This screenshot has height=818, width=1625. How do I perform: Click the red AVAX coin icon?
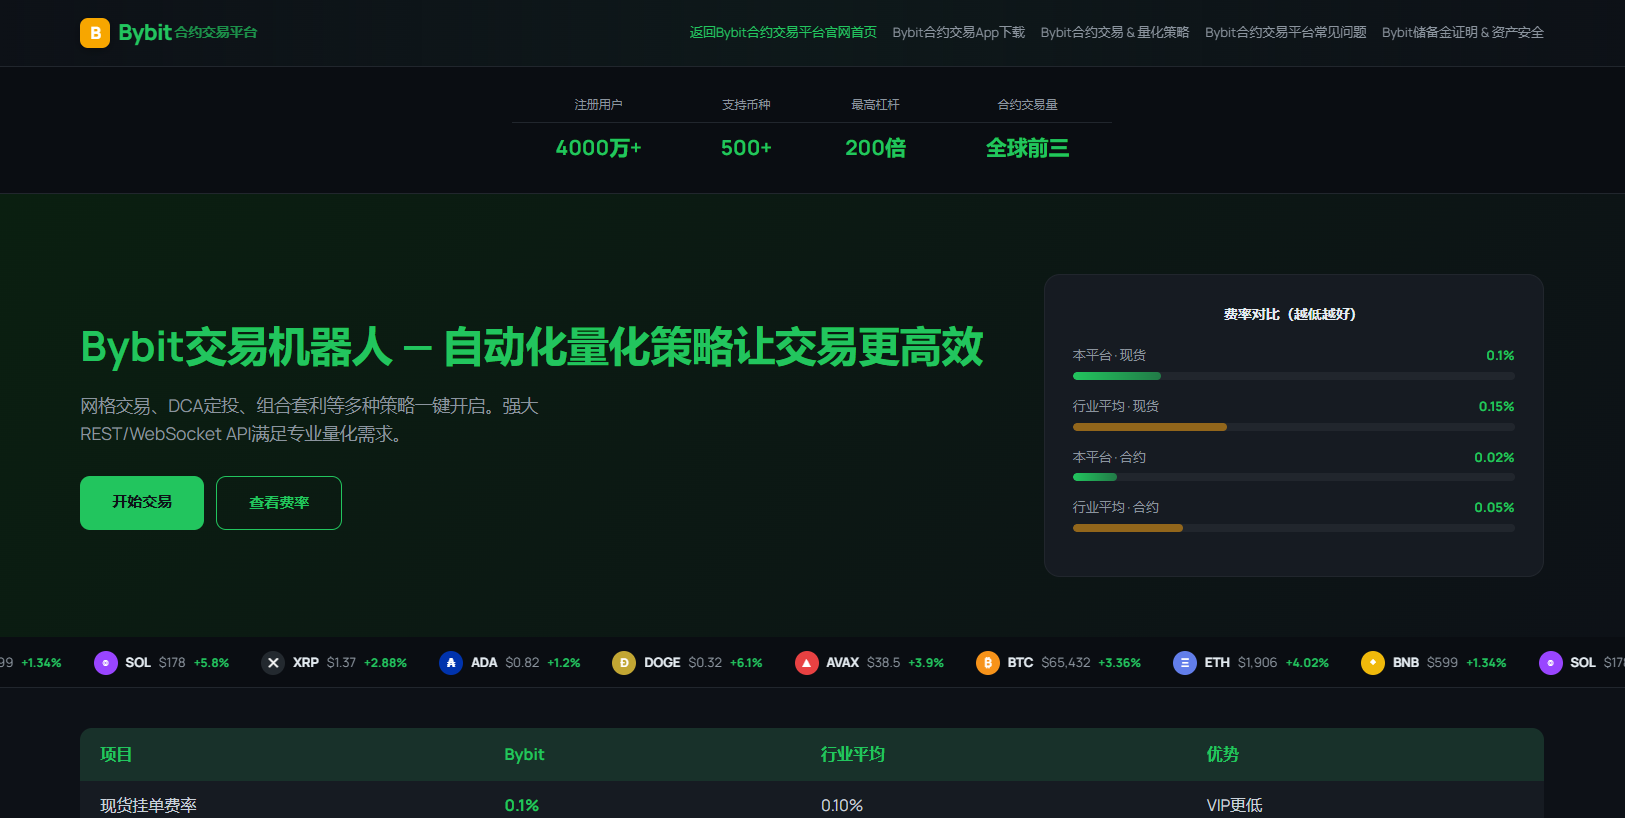807,663
